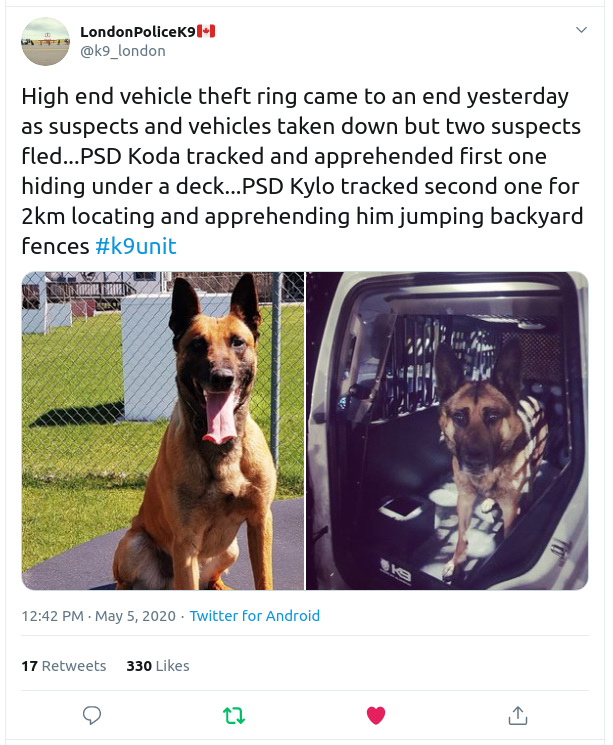This screenshot has height=745, width=613.
Task: Click the Twitter for Android source link
Action: 255,616
